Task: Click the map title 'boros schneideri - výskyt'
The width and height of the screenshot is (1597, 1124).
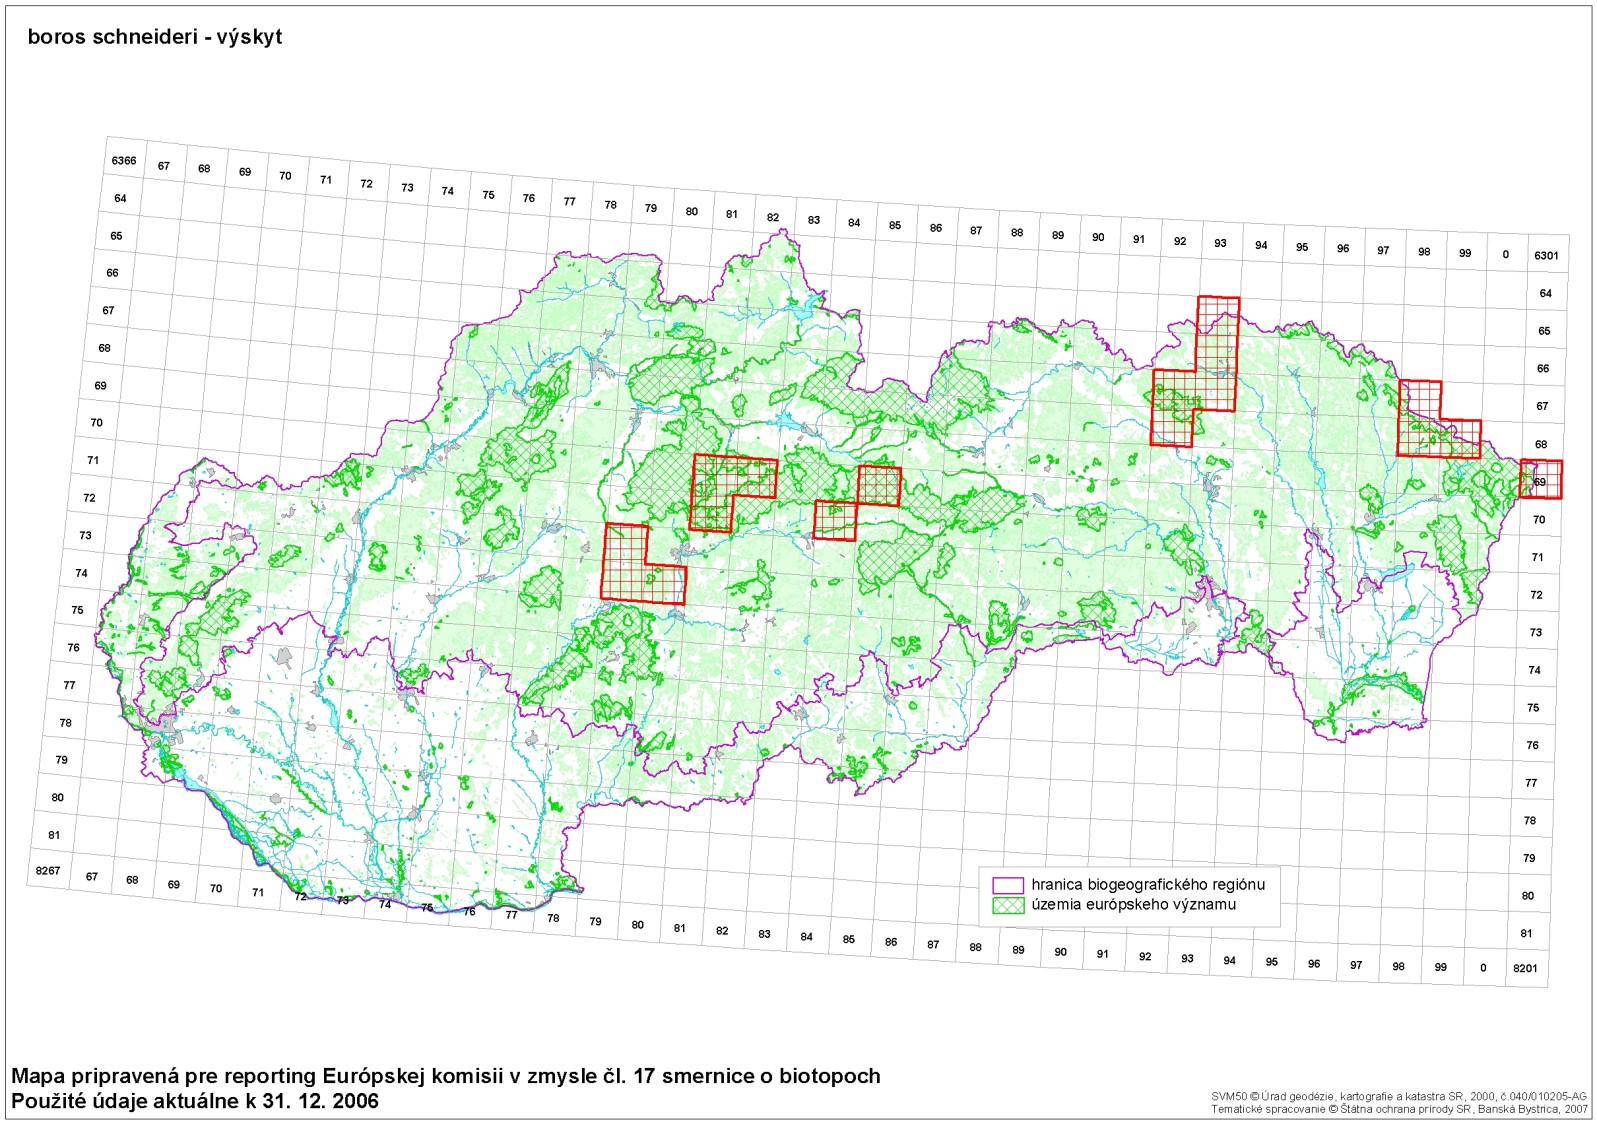Action: pos(155,37)
